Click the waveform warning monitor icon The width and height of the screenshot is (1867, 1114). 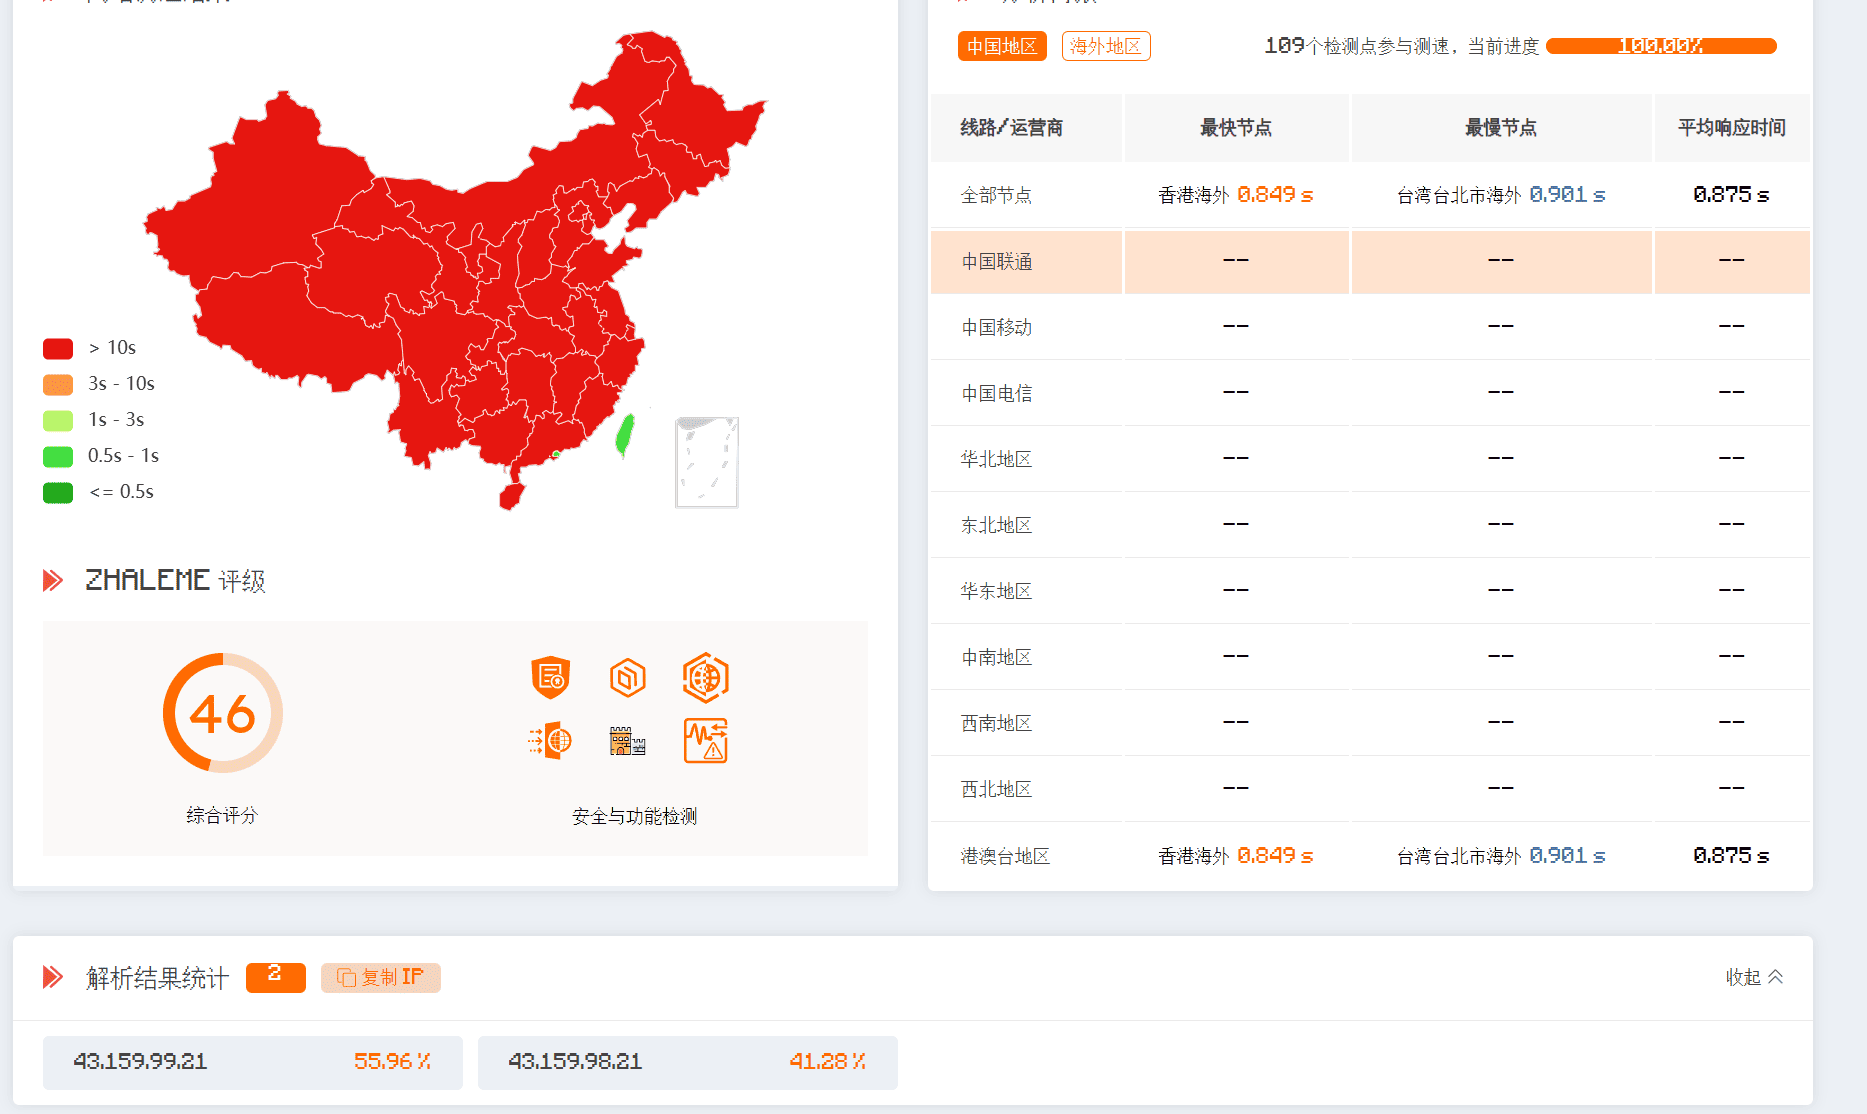click(x=705, y=741)
